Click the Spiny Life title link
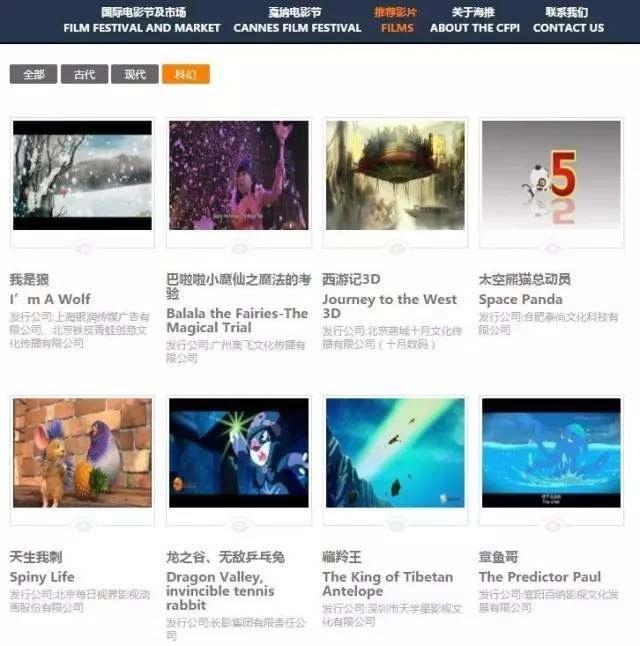Image resolution: width=640 pixels, height=646 pixels. (42, 577)
